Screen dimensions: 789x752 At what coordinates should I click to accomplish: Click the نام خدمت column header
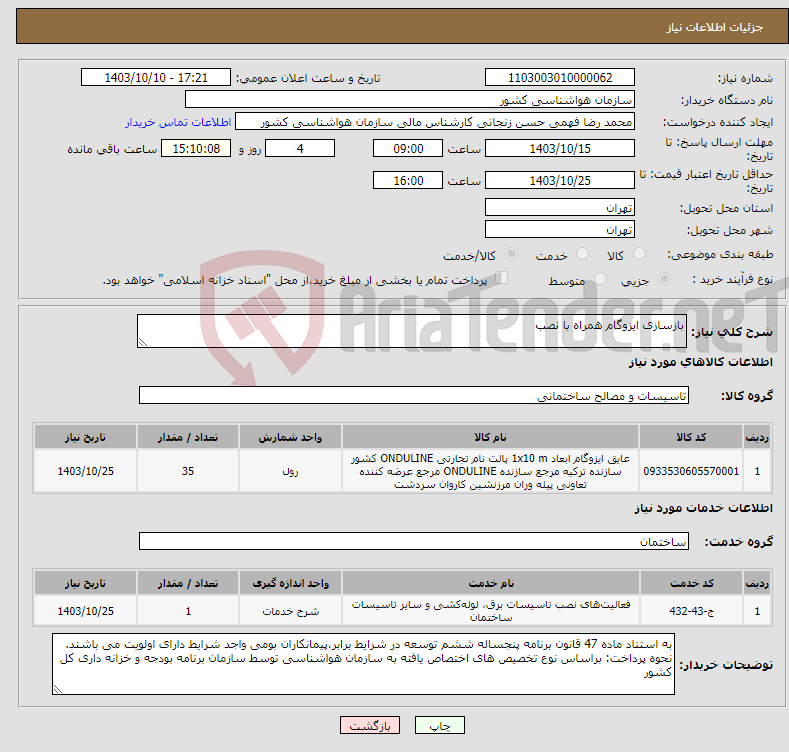491,583
